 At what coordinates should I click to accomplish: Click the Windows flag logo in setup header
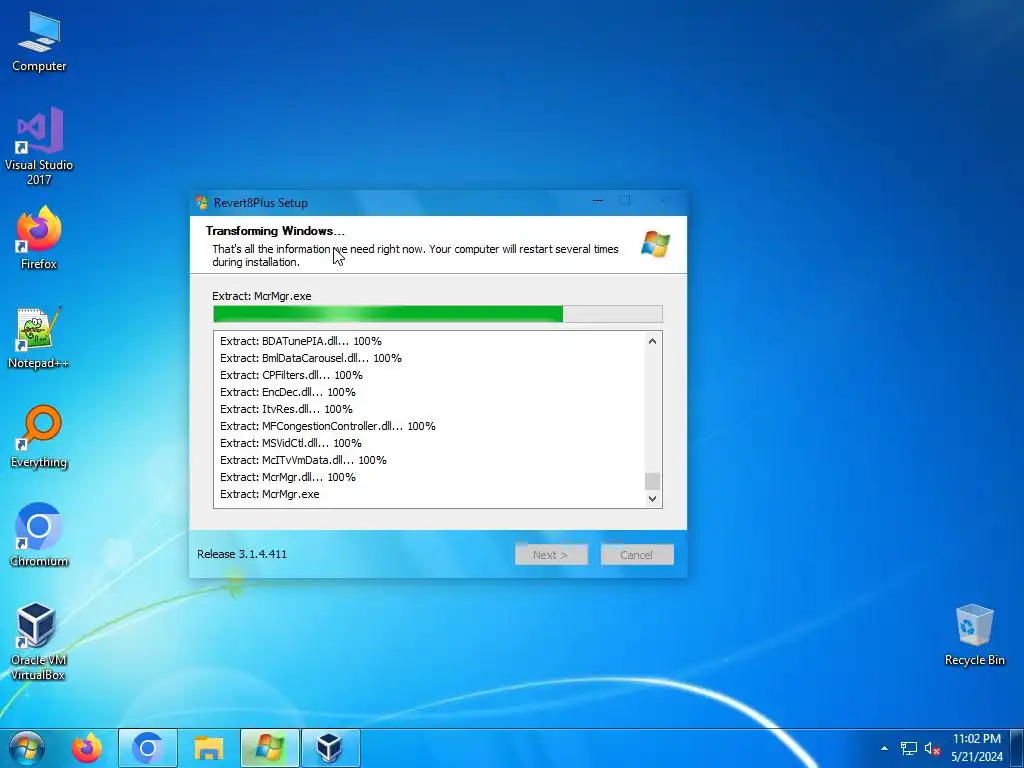[655, 244]
